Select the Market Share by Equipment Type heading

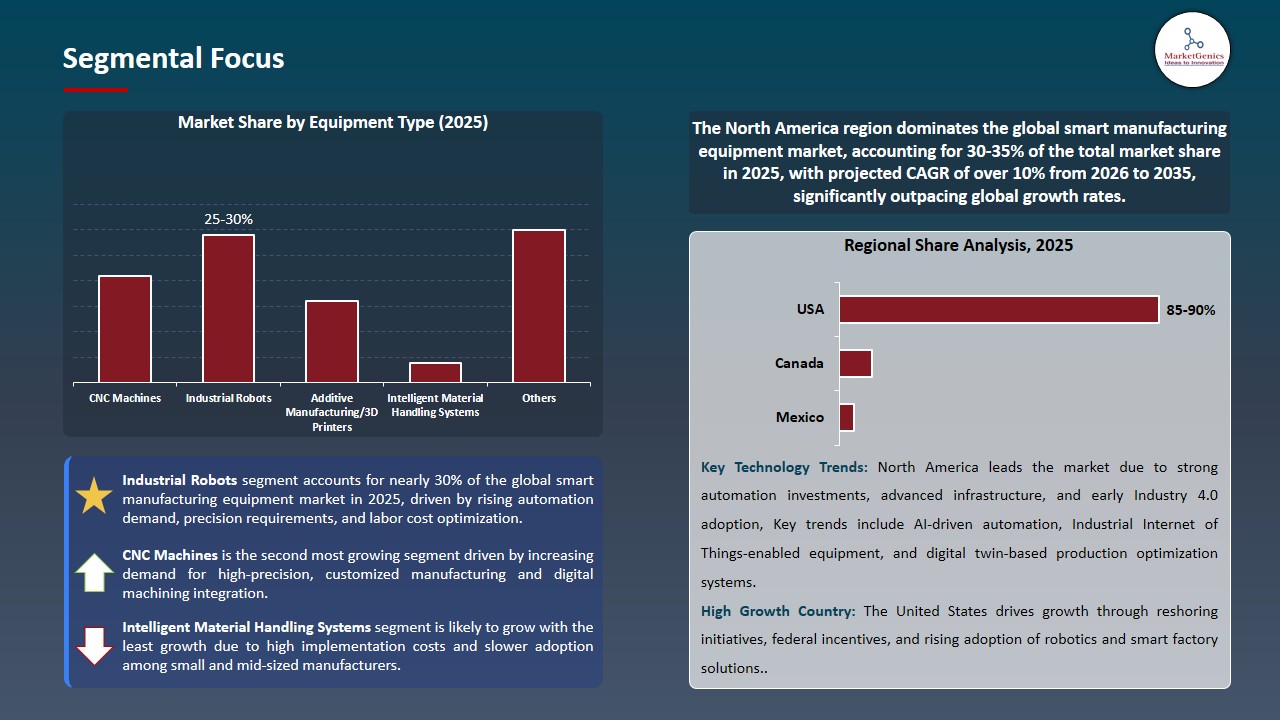tap(332, 123)
